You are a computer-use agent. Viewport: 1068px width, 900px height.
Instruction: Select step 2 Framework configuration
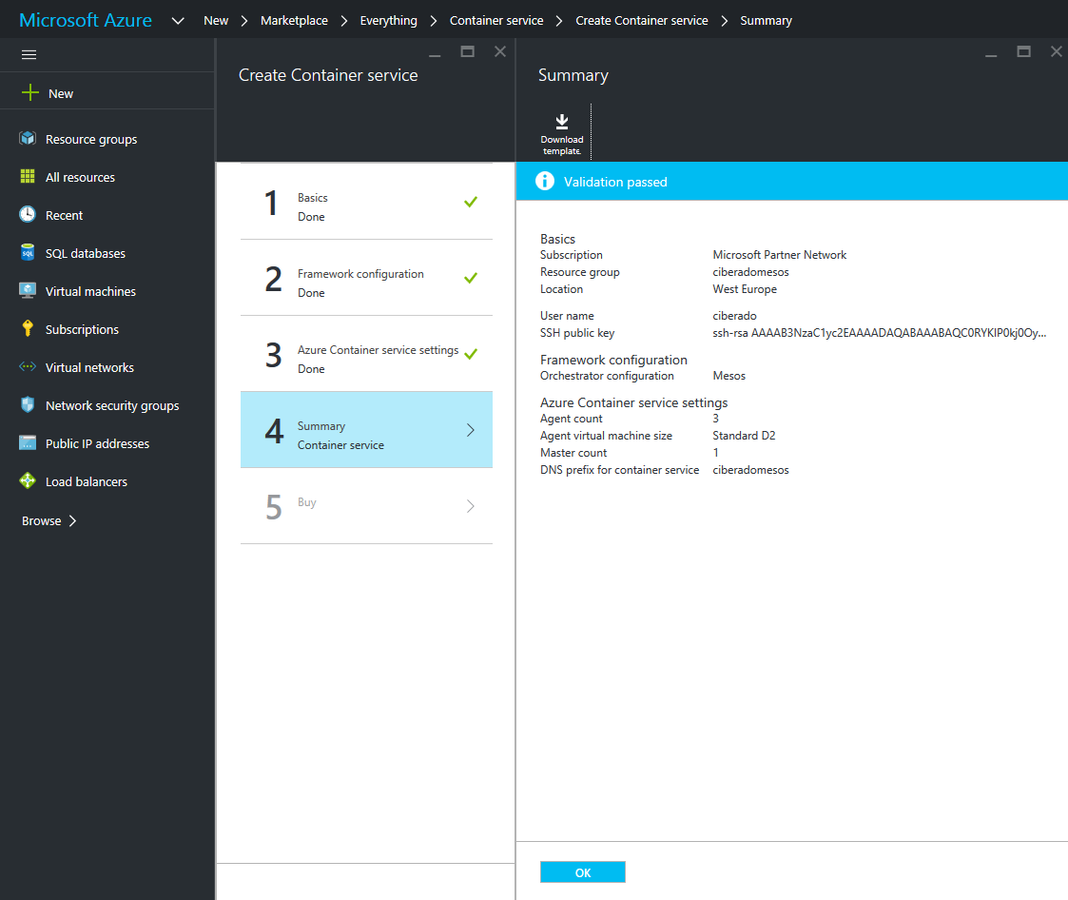point(366,277)
